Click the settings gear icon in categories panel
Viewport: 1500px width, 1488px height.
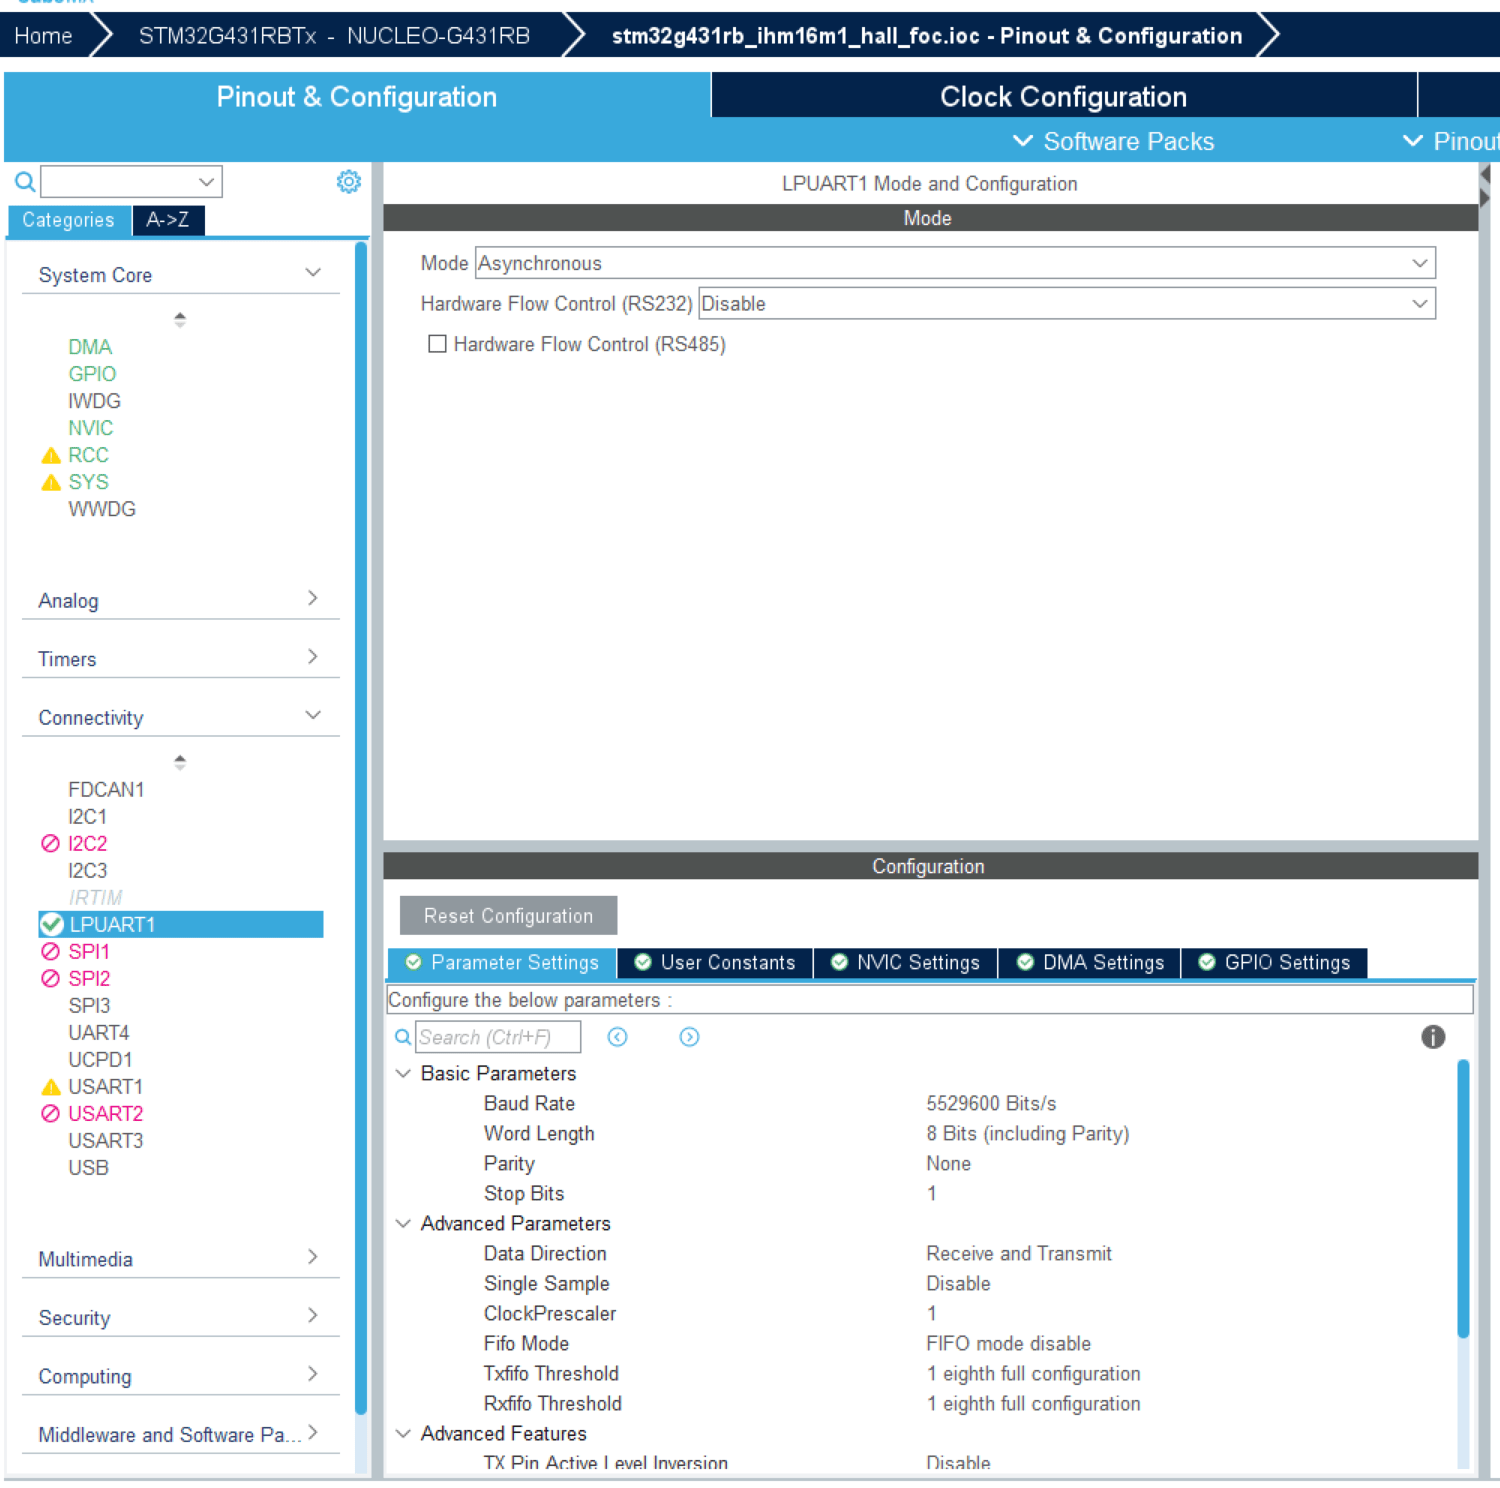pos(348,182)
